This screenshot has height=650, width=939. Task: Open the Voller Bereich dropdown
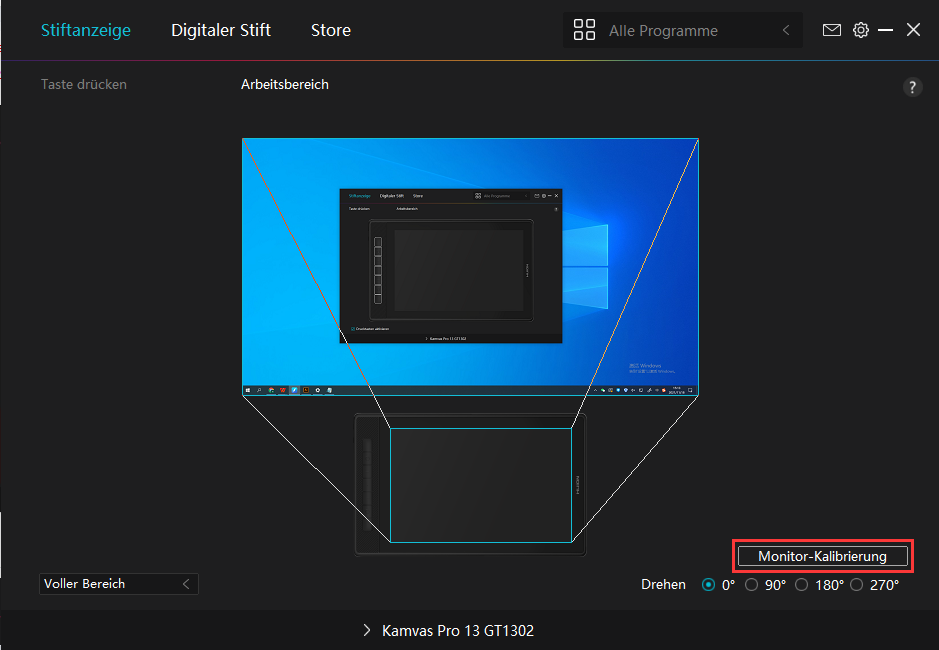(x=118, y=584)
